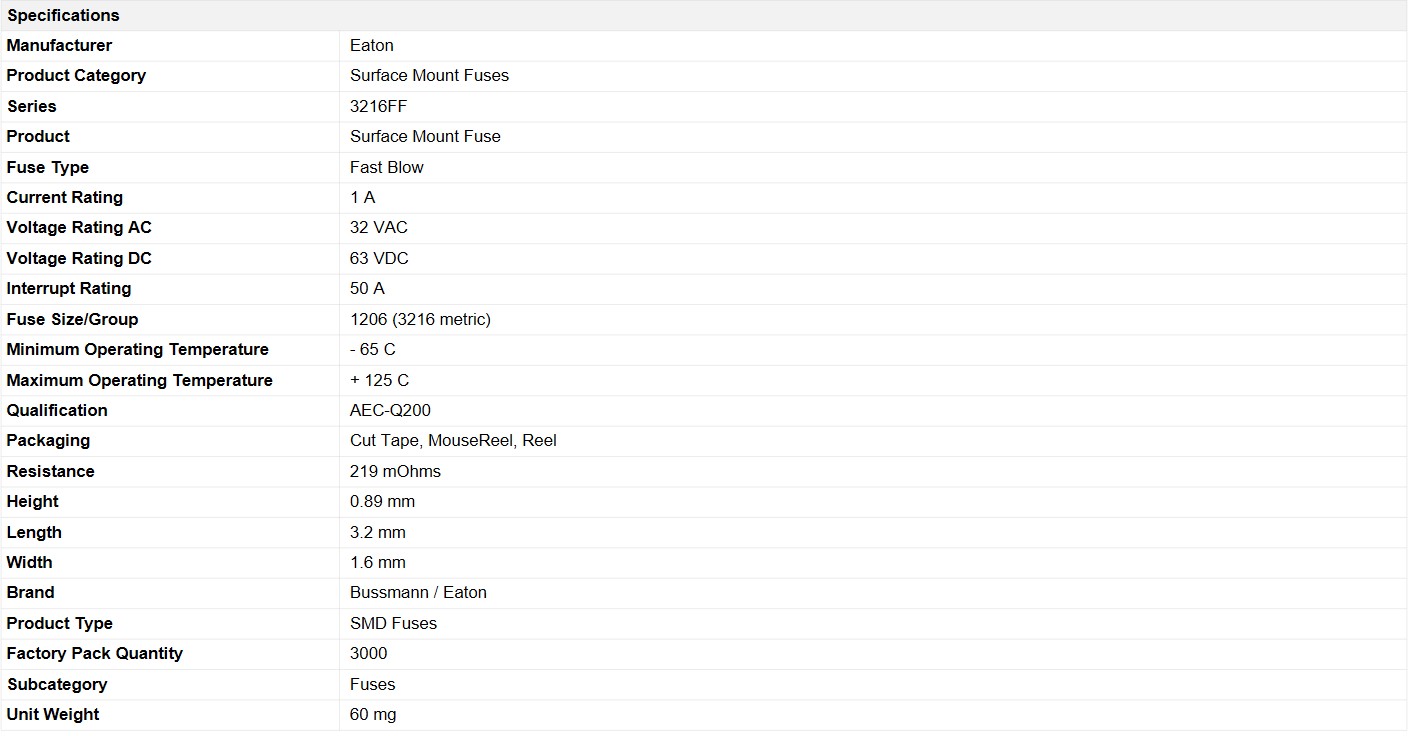Image resolution: width=1408 pixels, height=736 pixels.
Task: Click the 63 VDC value
Action: click(379, 258)
